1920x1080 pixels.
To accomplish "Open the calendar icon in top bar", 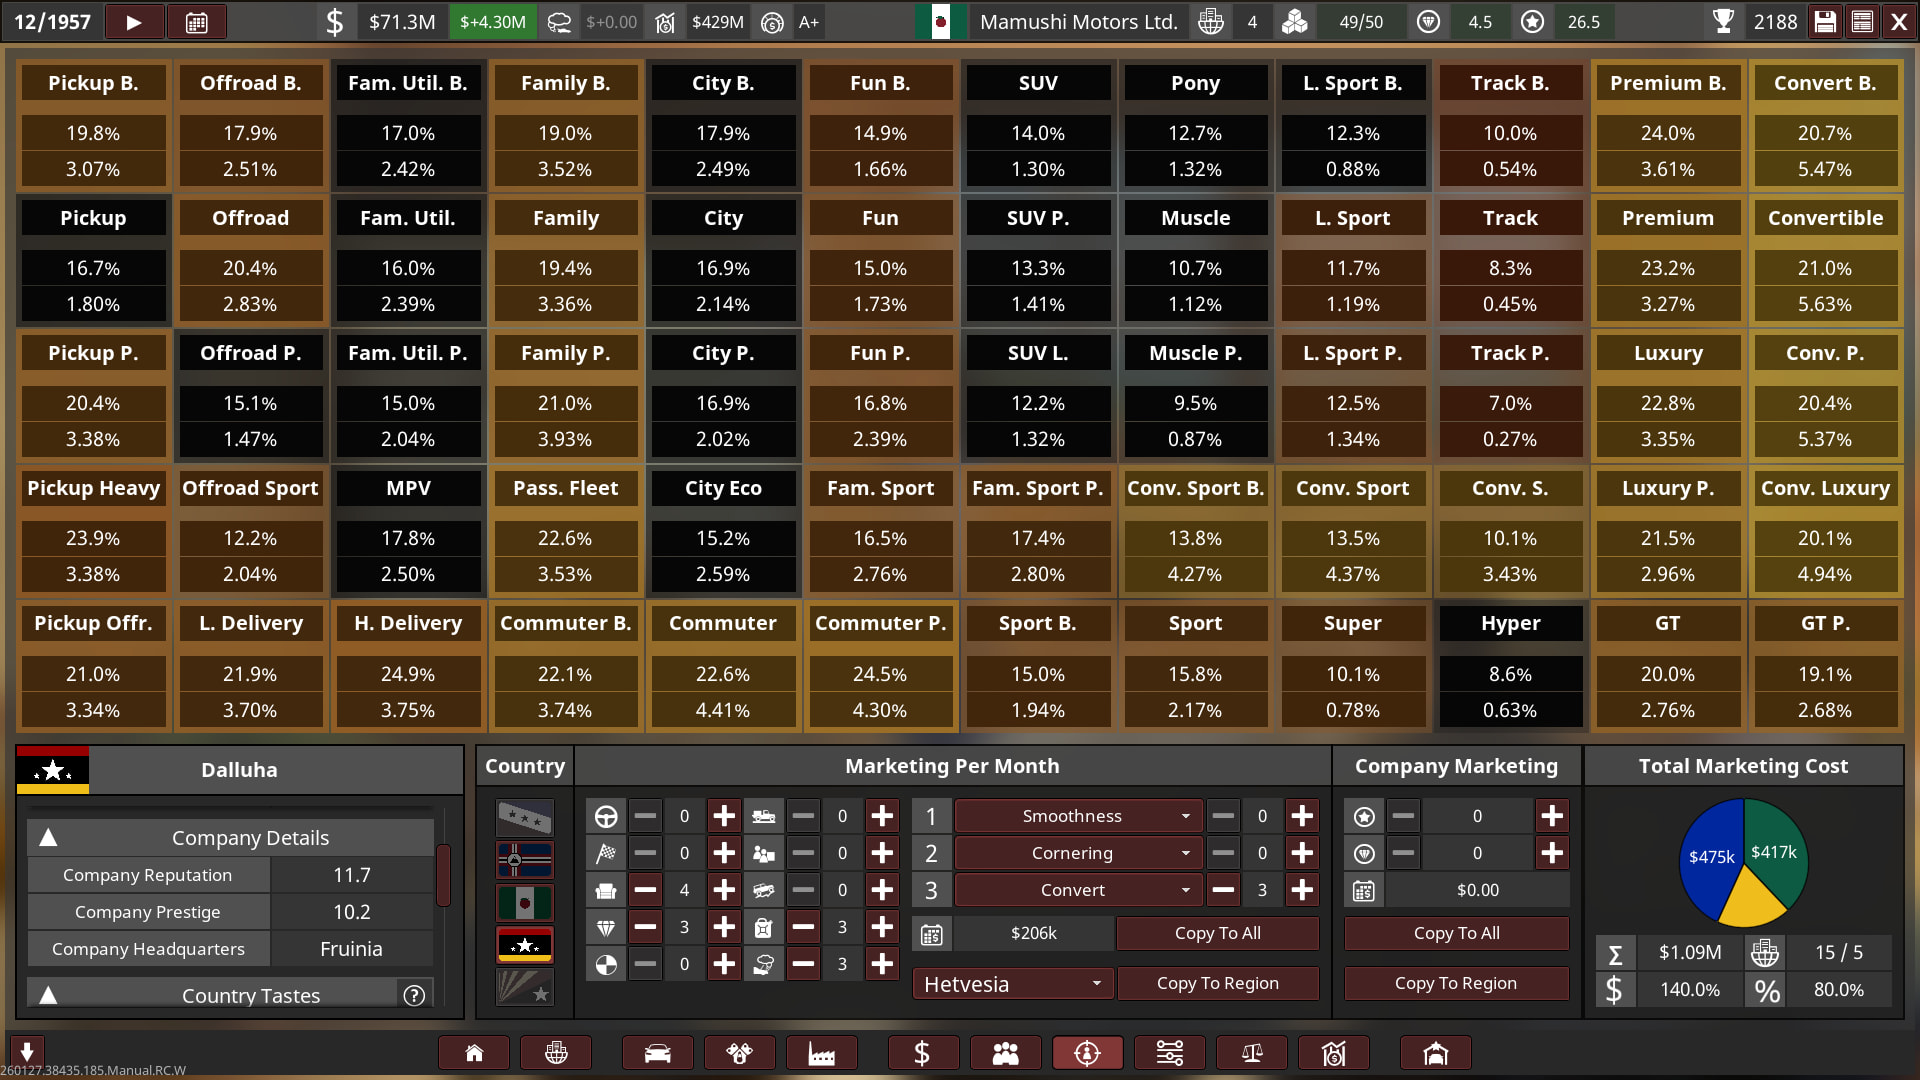I will [x=197, y=22].
